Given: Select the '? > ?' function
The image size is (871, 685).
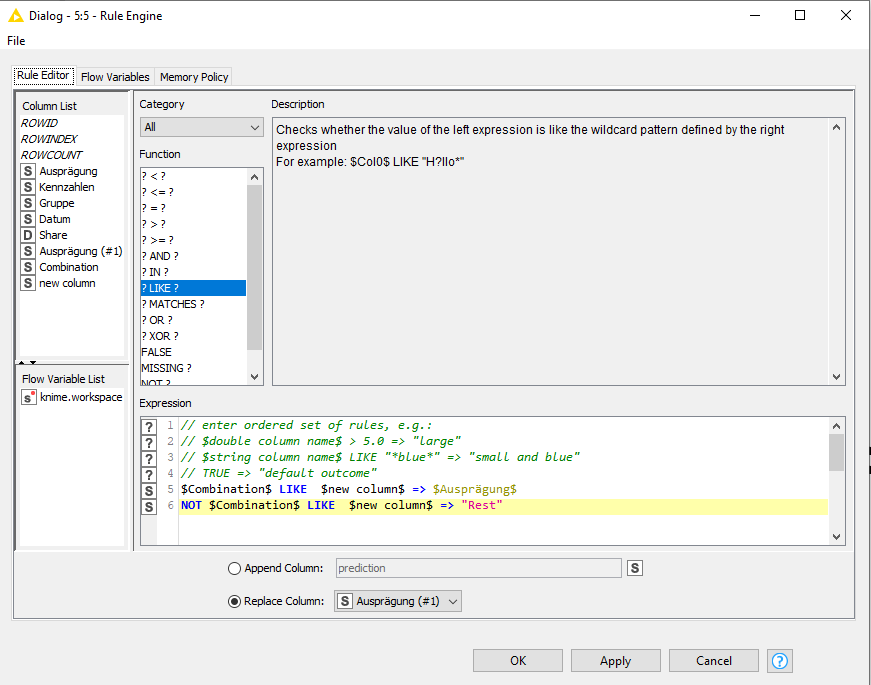Looking at the screenshot, I should point(193,224).
